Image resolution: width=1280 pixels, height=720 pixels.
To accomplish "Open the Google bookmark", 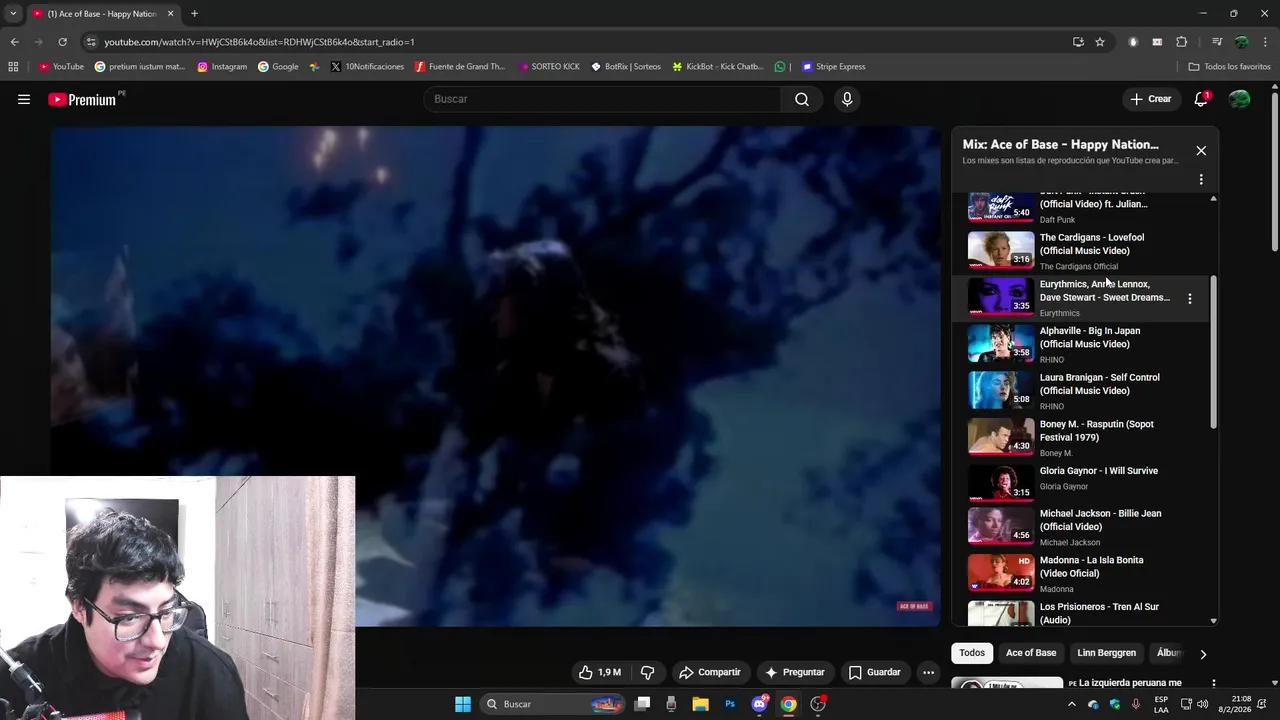I will (x=279, y=67).
